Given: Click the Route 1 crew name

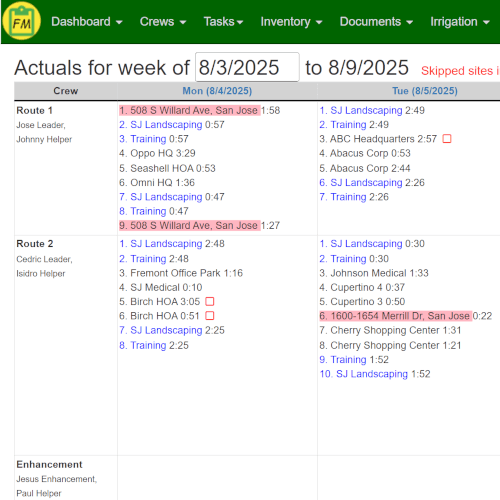Looking at the screenshot, I should (34, 110).
